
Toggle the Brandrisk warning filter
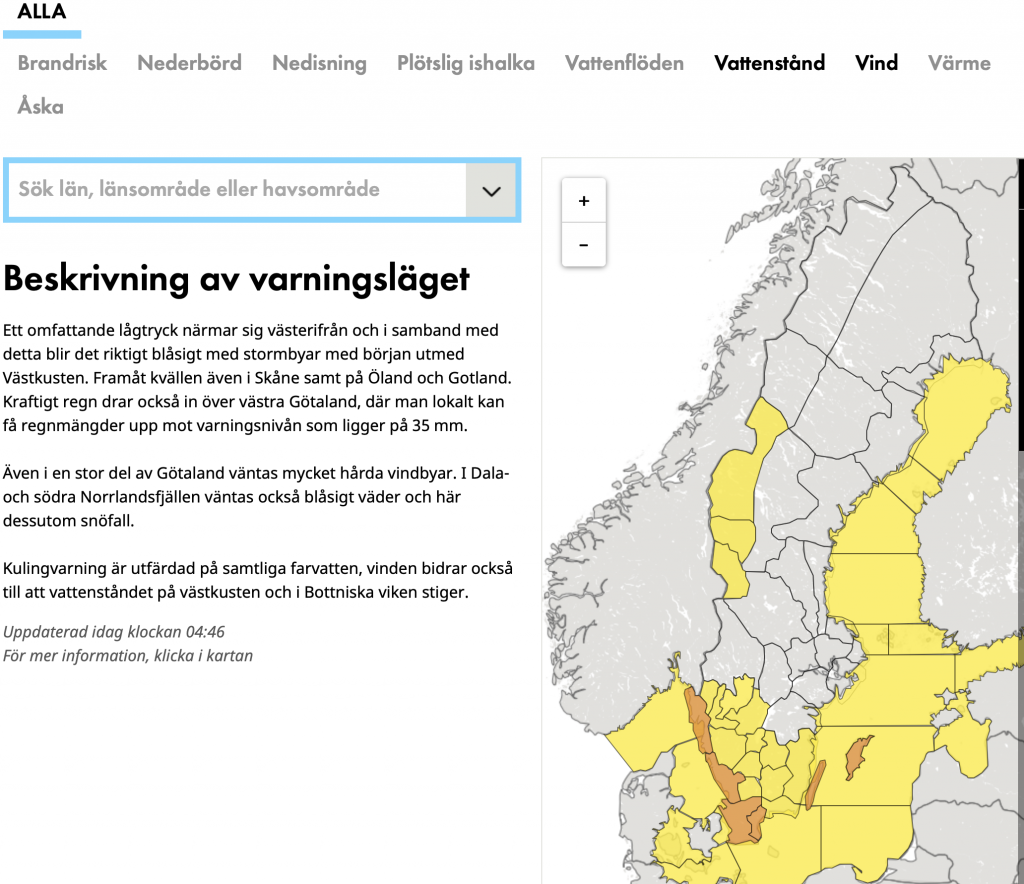[x=62, y=63]
